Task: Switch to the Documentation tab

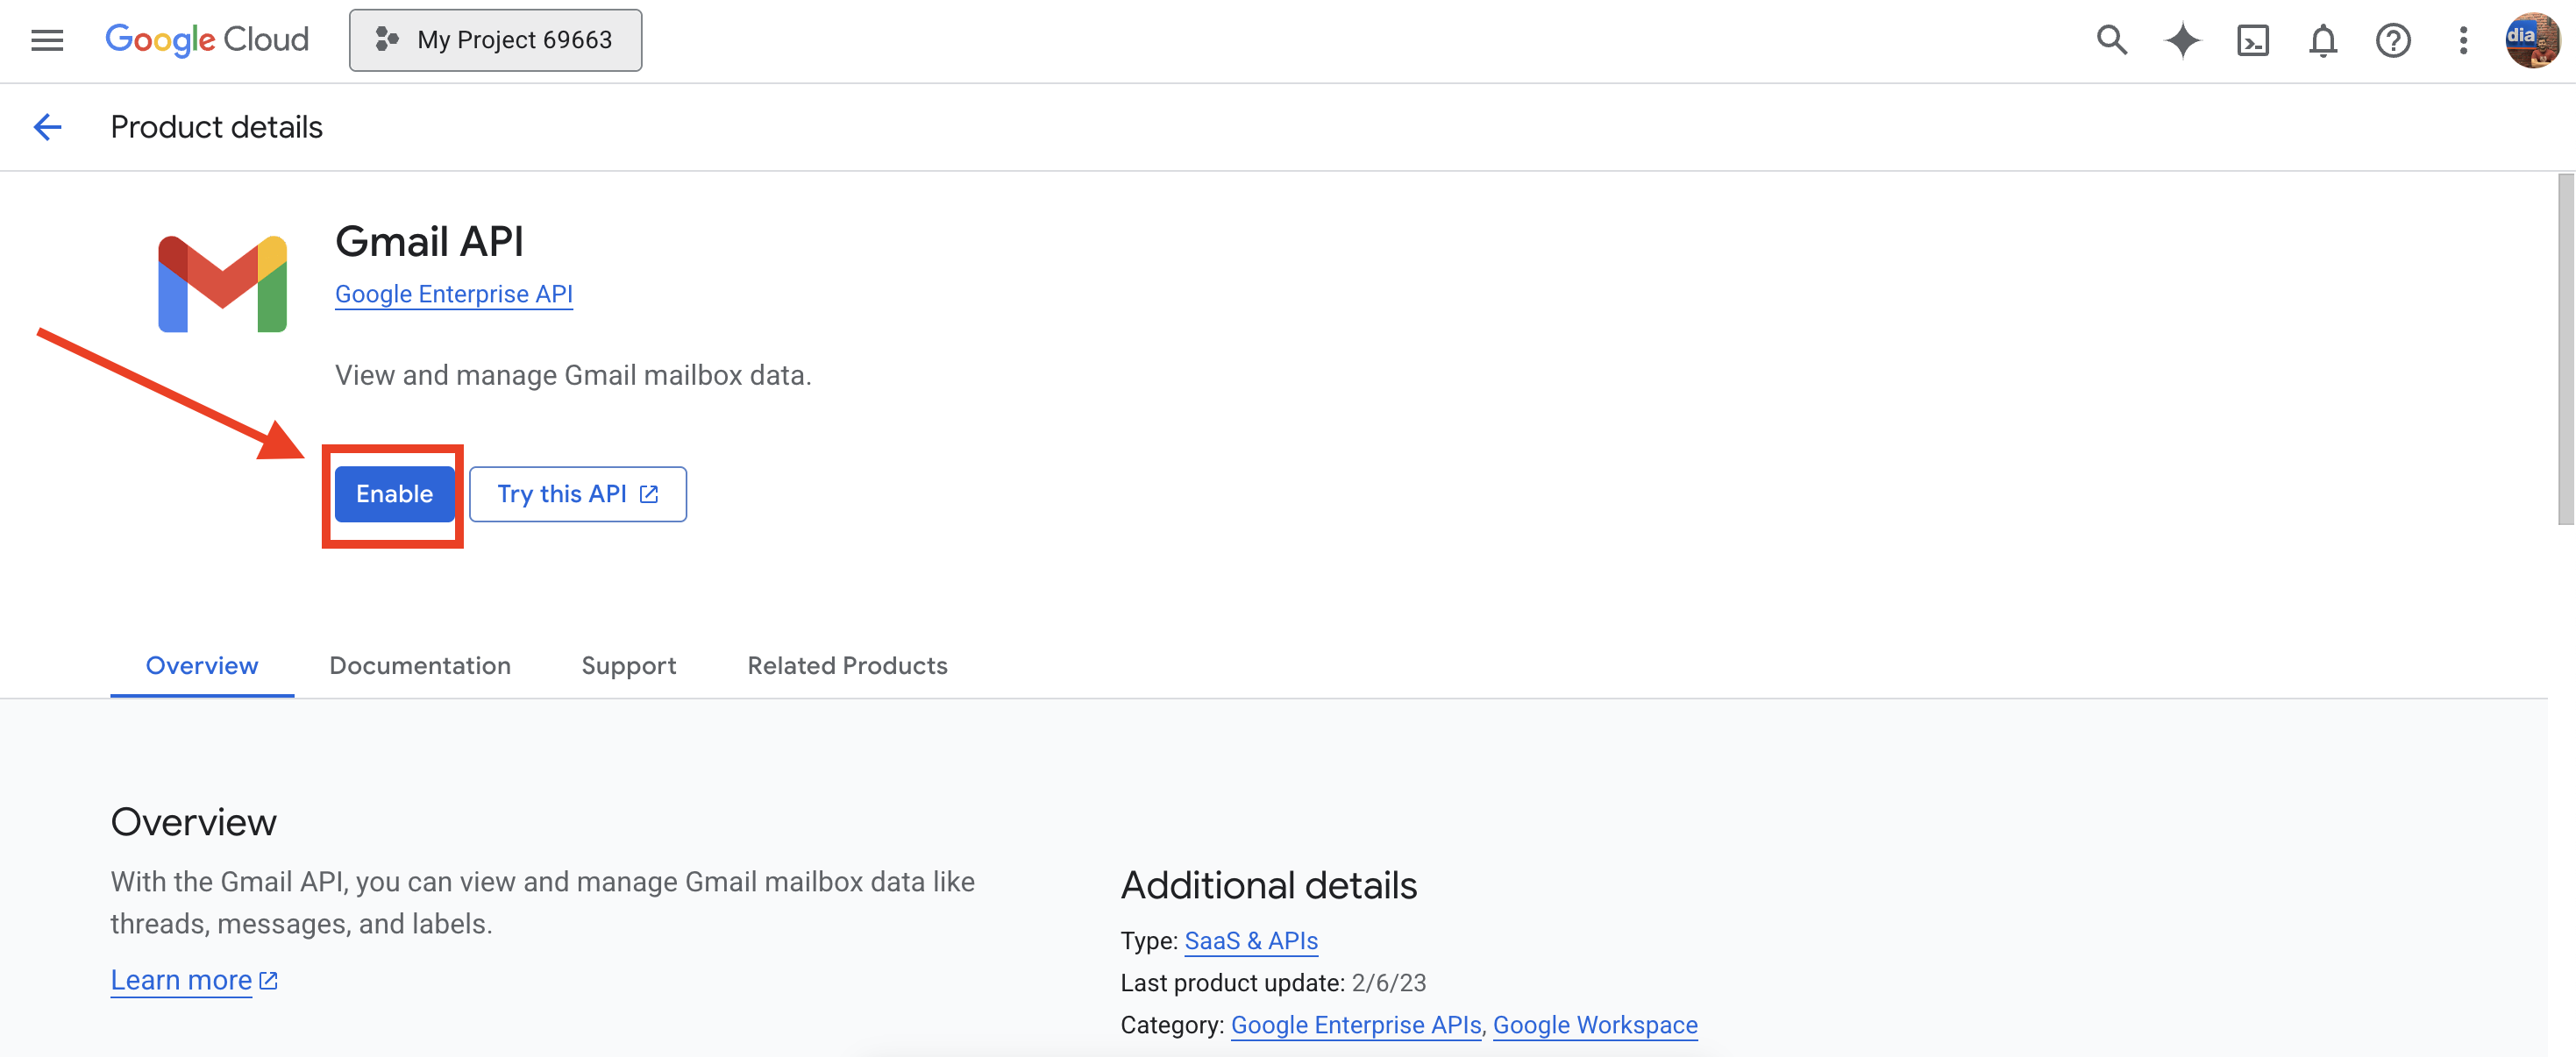Action: pos(420,666)
